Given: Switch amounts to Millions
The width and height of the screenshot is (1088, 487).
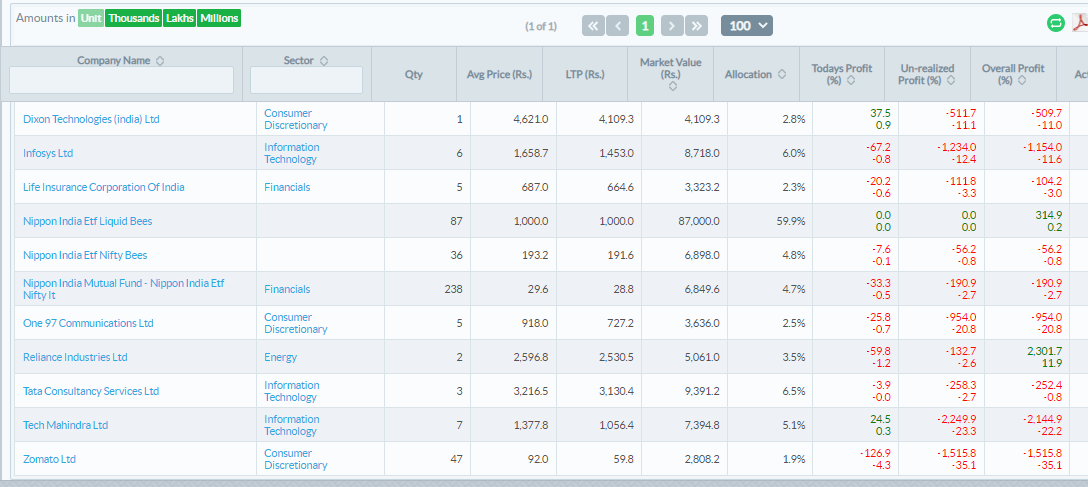Looking at the screenshot, I should pyautogui.click(x=219, y=18).
